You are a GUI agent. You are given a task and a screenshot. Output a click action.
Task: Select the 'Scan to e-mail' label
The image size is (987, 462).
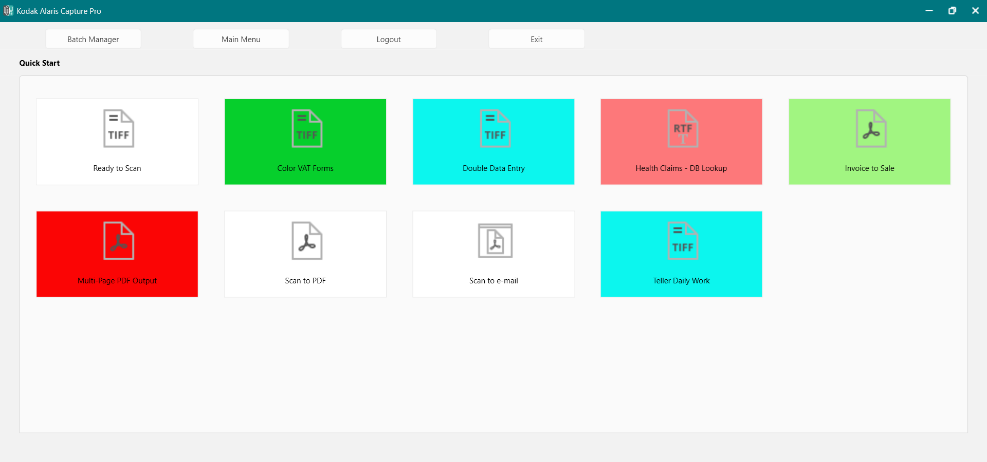pyautogui.click(x=494, y=281)
